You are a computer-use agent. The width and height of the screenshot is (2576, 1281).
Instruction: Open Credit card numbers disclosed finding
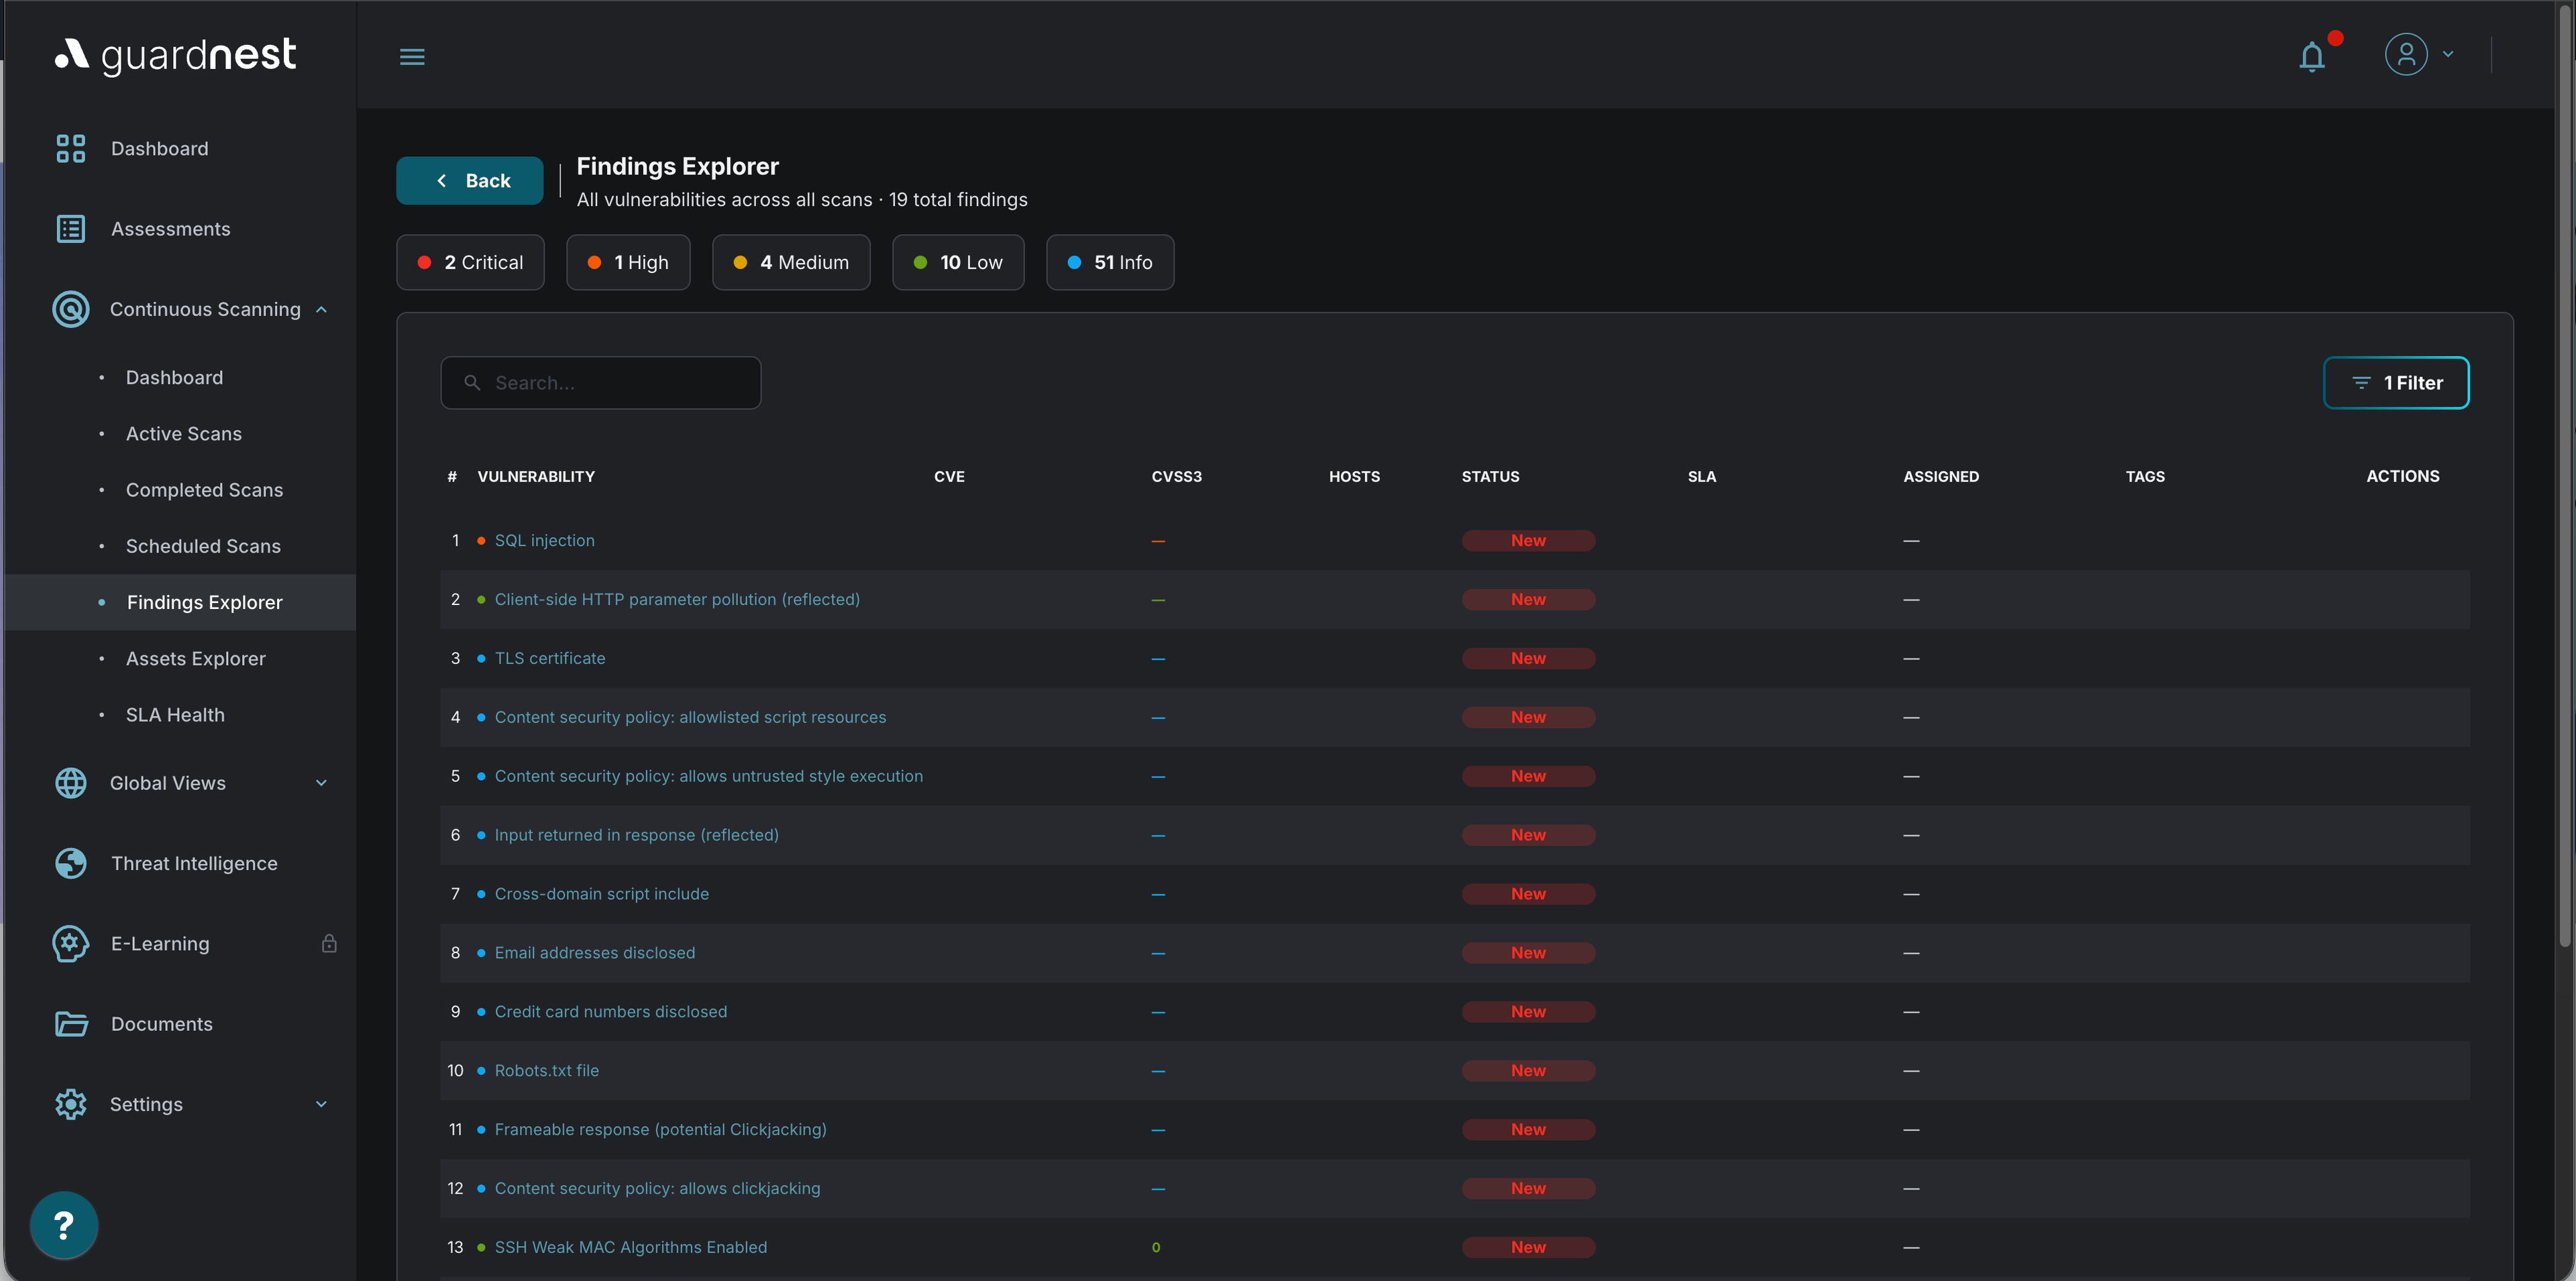[610, 1012]
